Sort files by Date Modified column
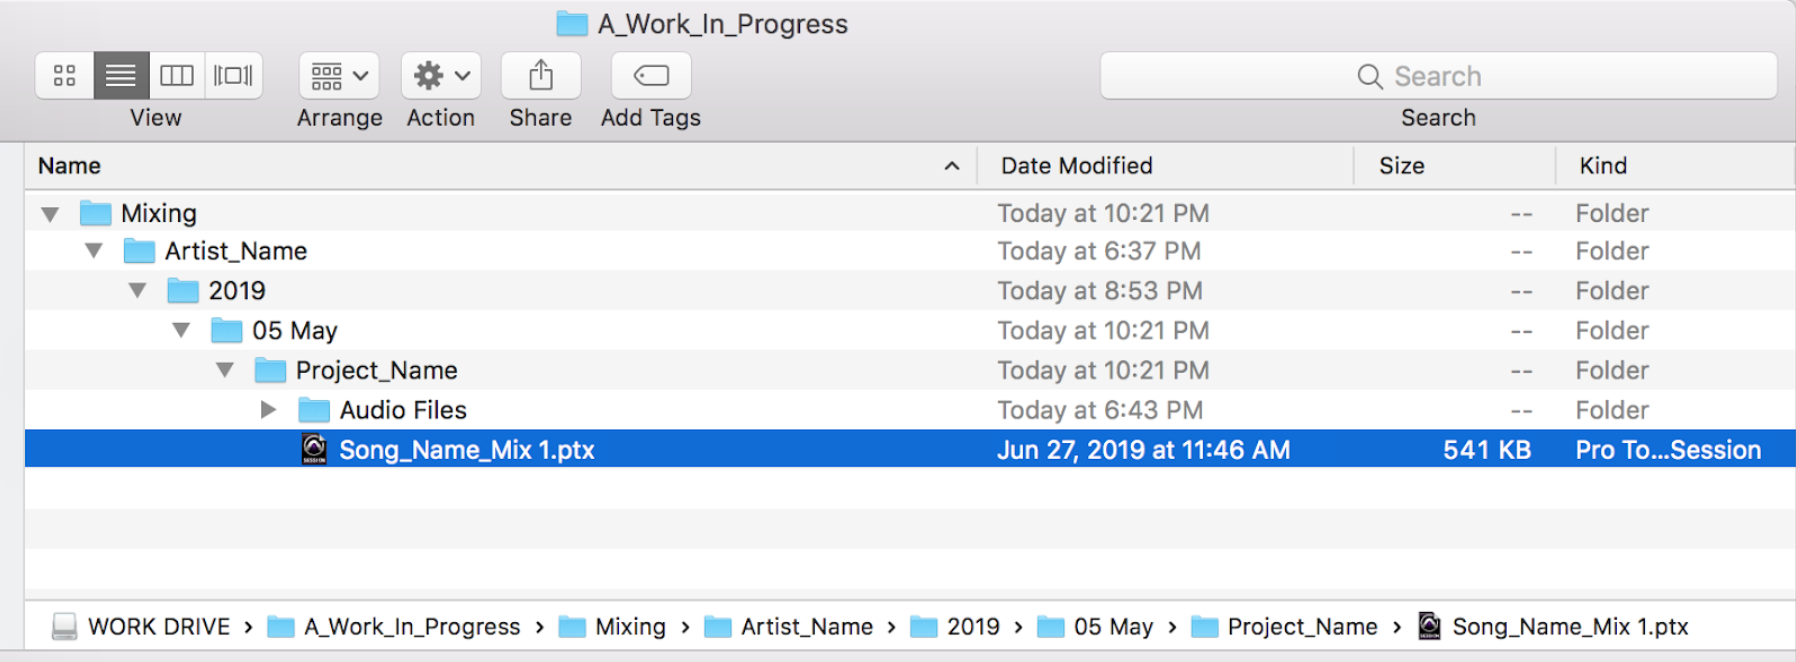Screen dimensions: 1796x662 [x=1076, y=166]
